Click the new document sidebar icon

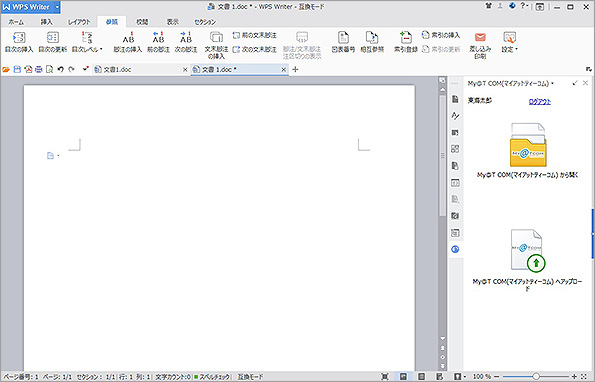tap(455, 99)
